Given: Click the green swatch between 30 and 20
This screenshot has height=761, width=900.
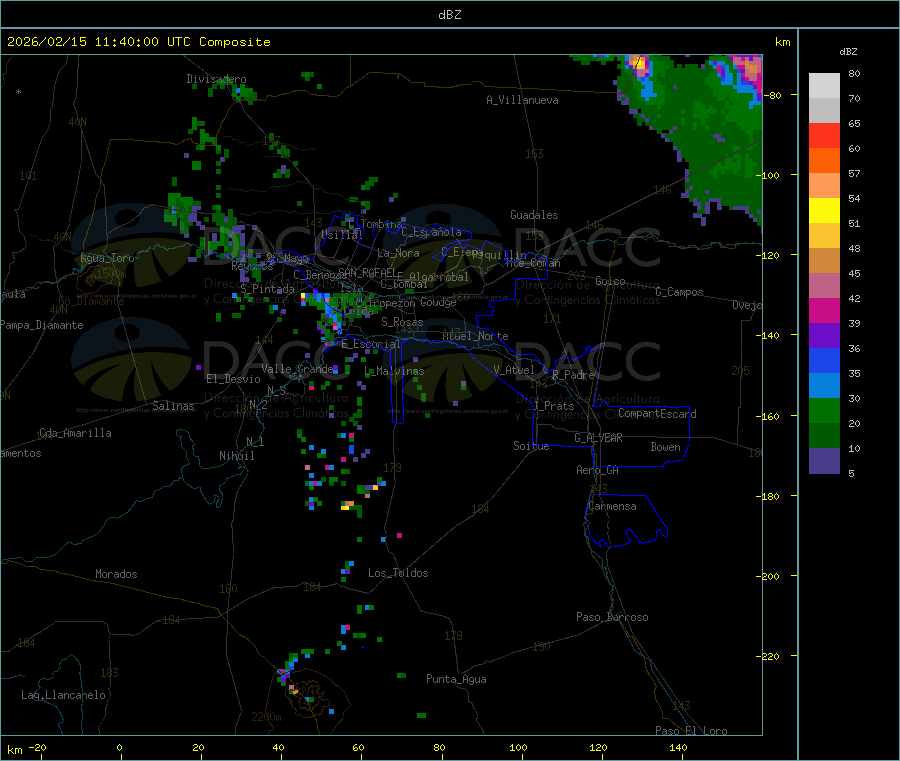Looking at the screenshot, I should 824,410.
